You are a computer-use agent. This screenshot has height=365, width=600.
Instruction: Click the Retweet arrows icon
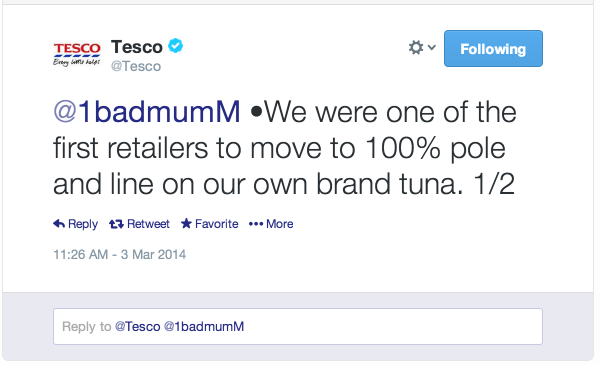116,224
